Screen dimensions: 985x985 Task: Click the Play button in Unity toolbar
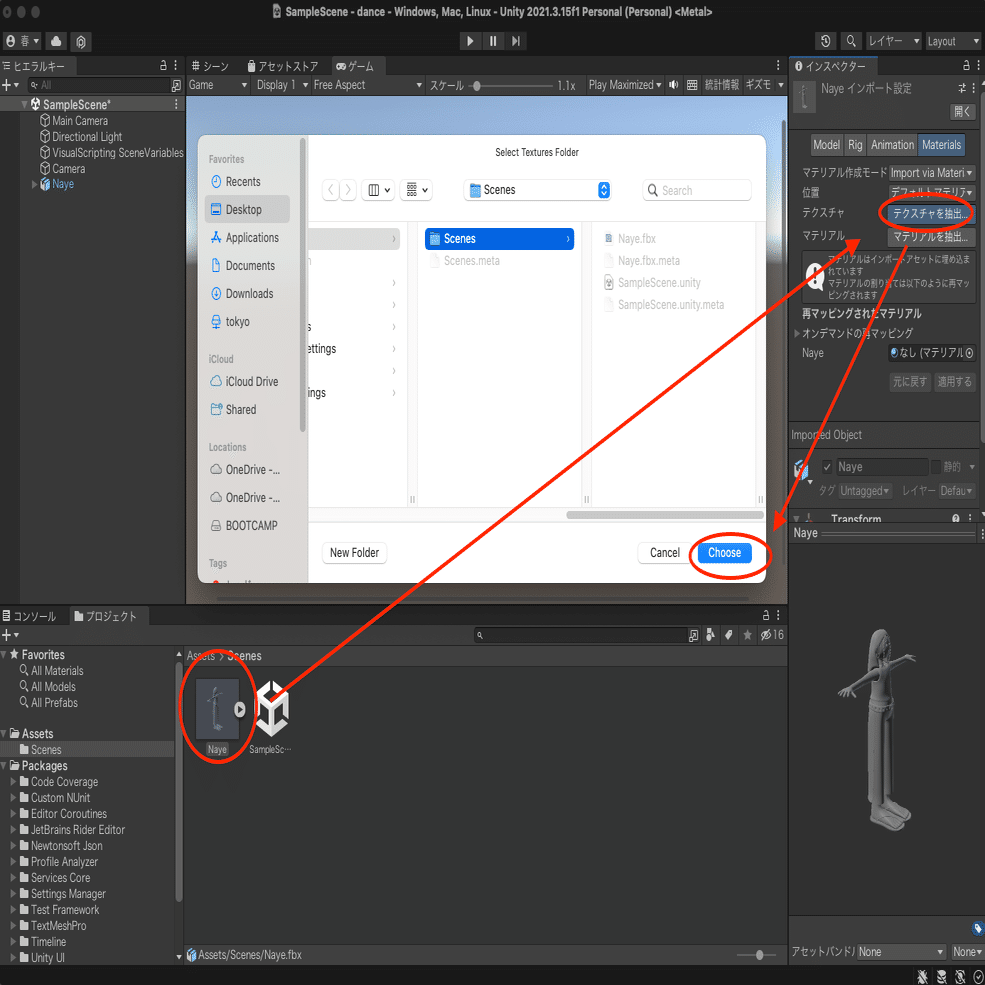click(469, 41)
